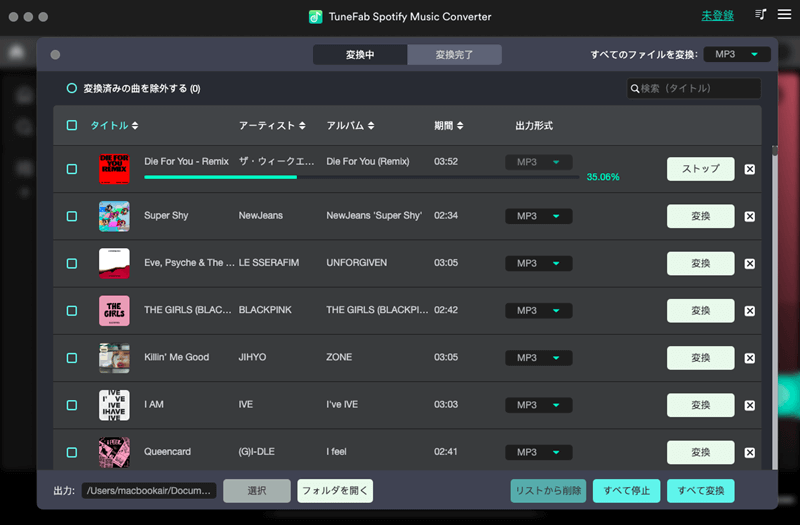Click Queencard album cover thumbnail
The height and width of the screenshot is (525, 800).
(x=114, y=452)
